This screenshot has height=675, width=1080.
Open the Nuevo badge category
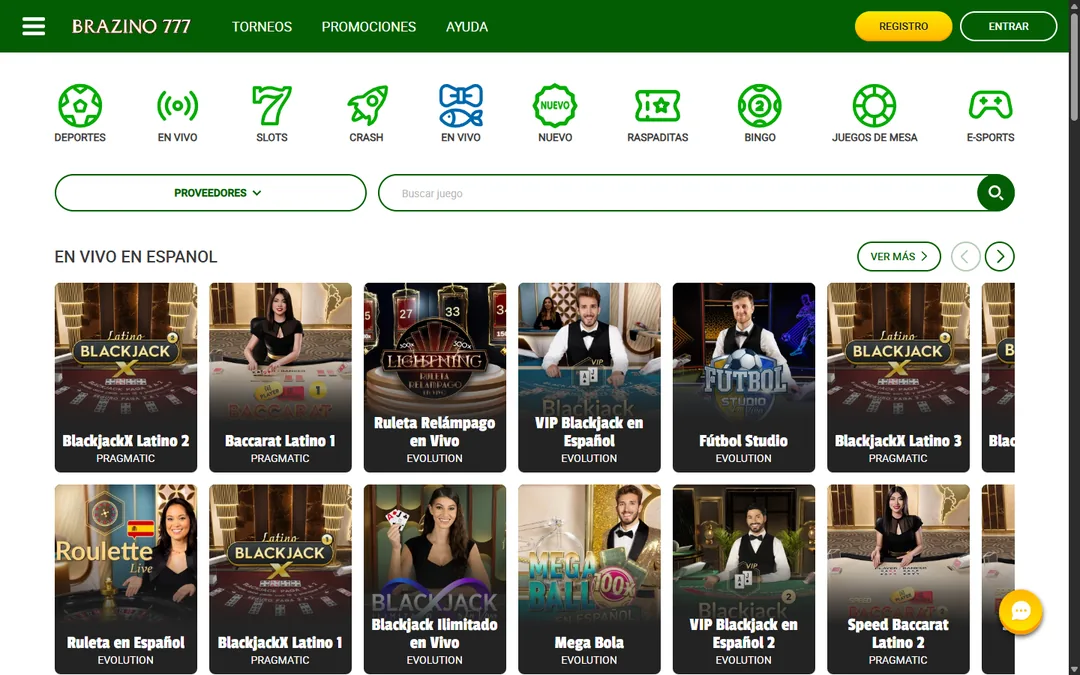[555, 113]
